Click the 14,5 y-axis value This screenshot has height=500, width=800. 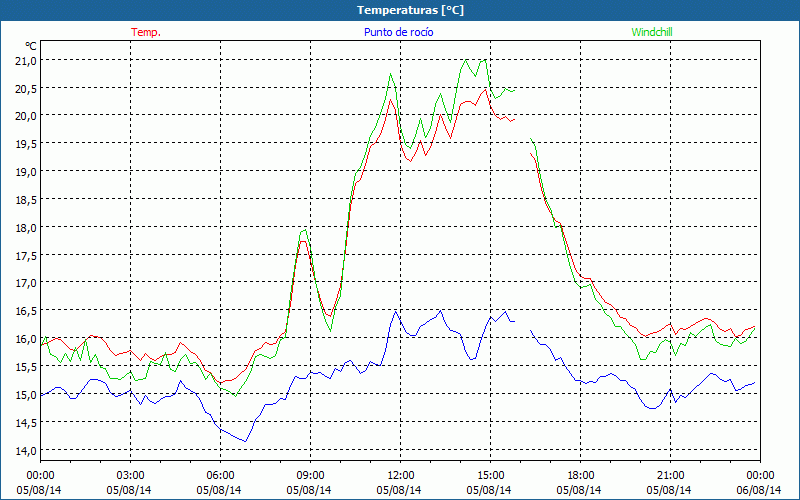(26, 422)
